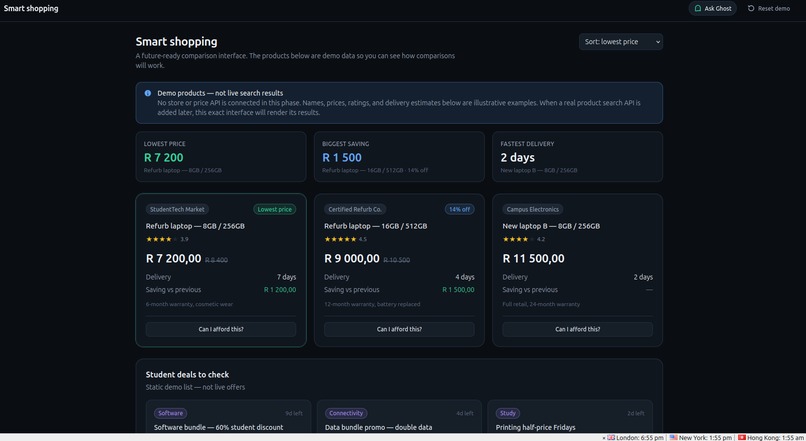Click 'Can I afford this?' for R 9 000 laptop

pos(399,329)
